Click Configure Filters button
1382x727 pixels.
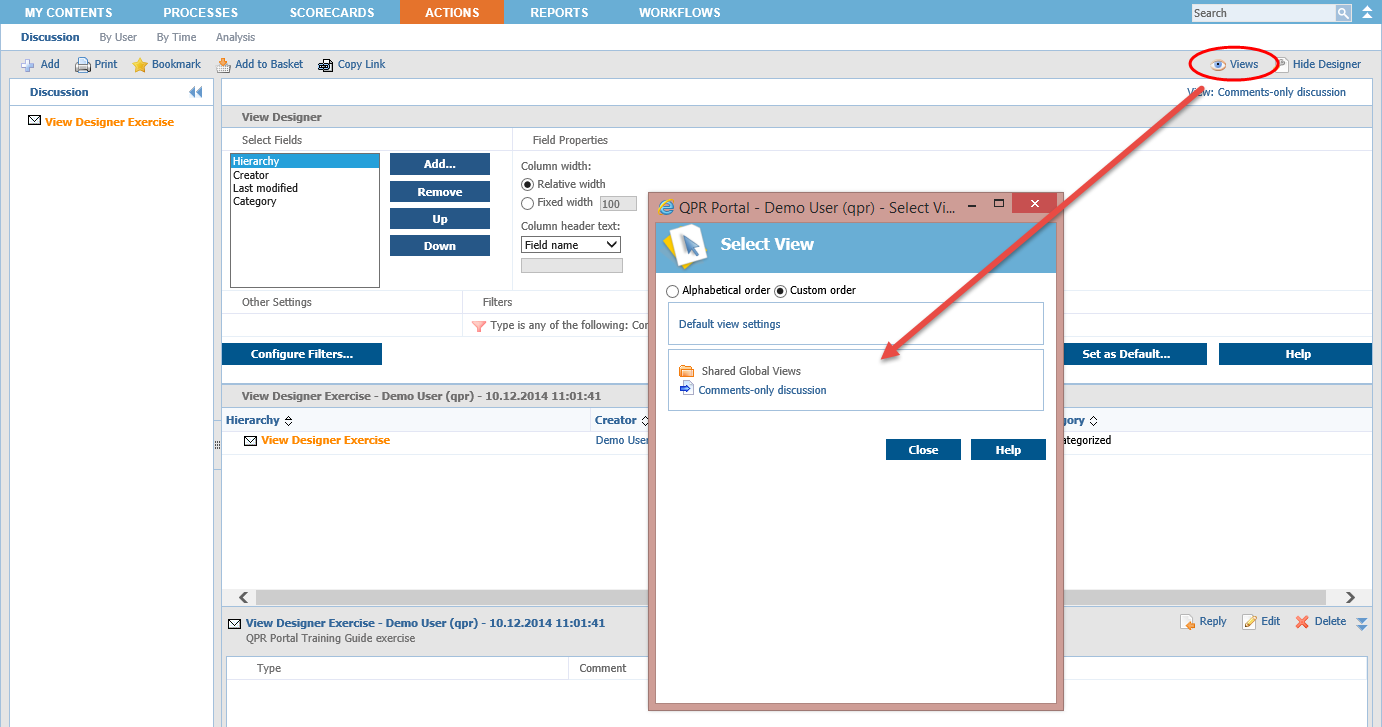click(x=301, y=354)
